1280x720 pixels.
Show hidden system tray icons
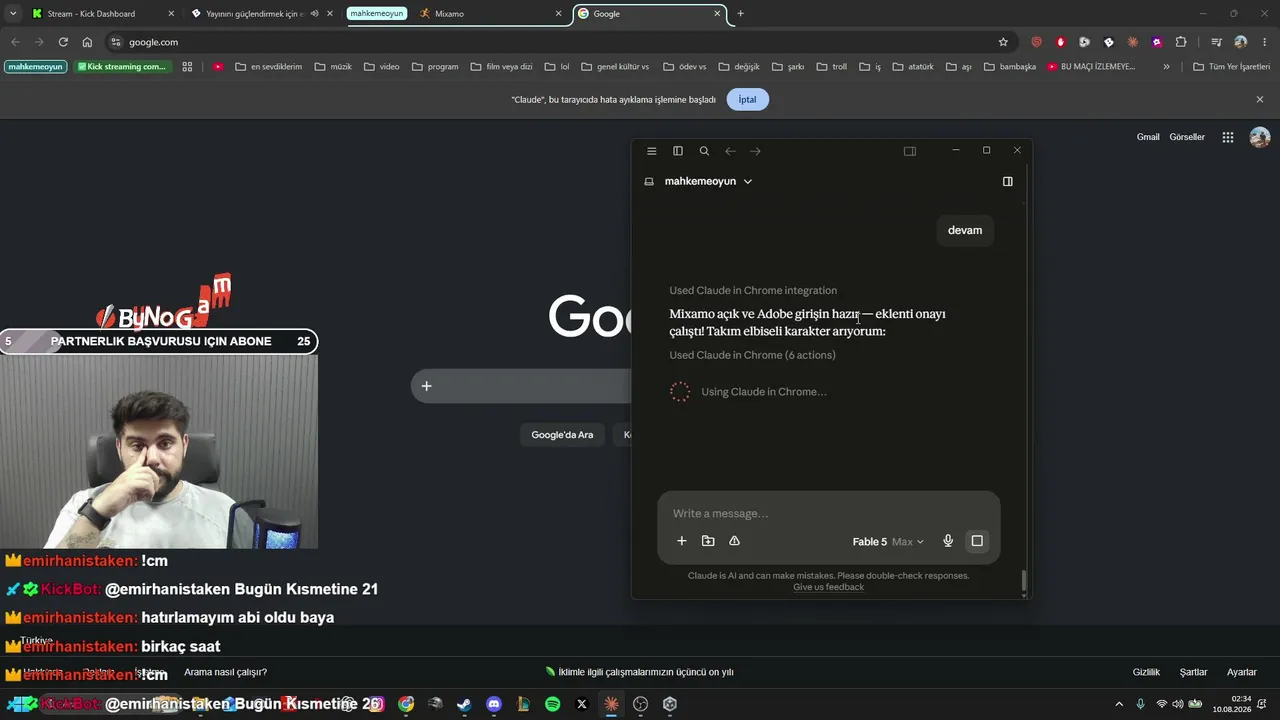point(1120,704)
